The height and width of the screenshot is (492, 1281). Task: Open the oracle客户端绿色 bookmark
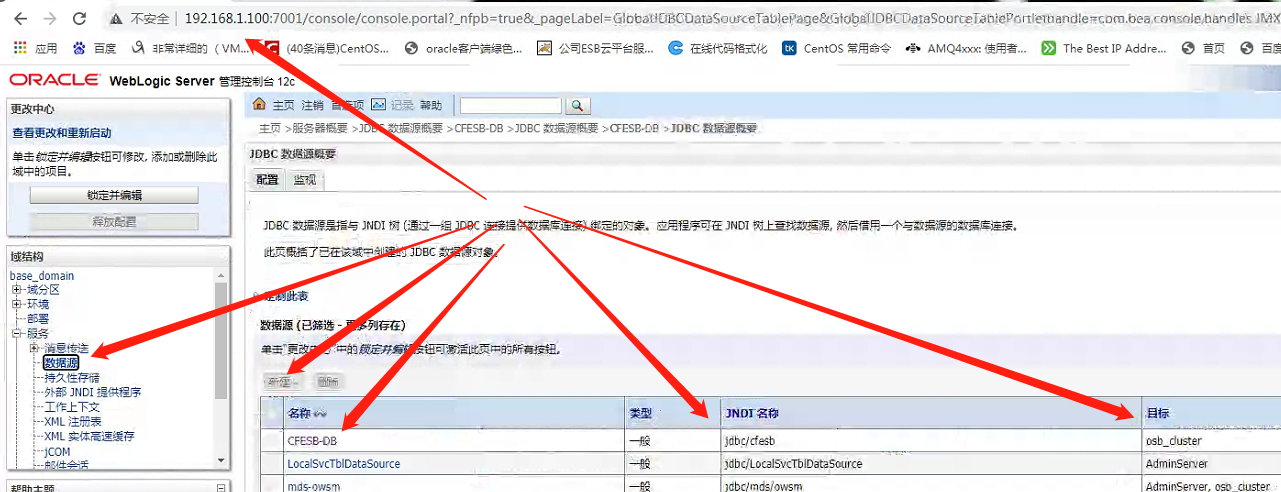463,48
